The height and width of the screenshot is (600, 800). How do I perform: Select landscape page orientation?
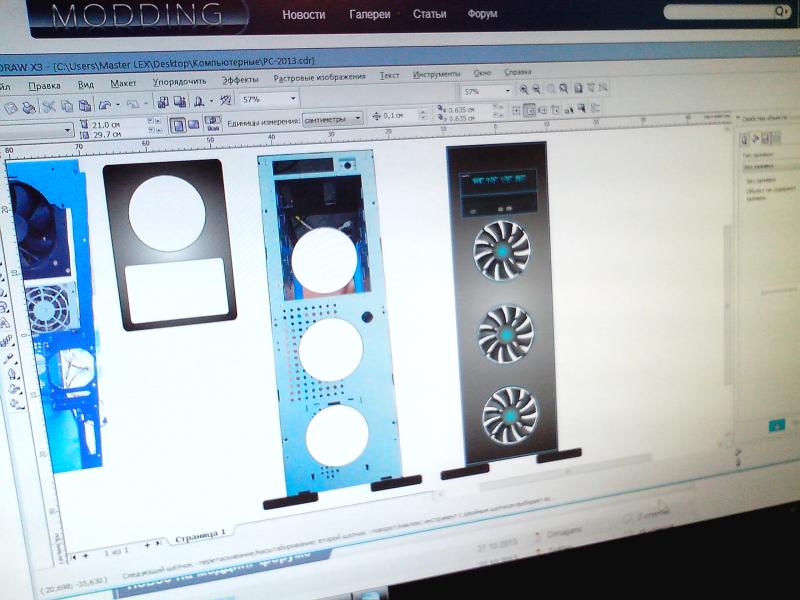[194, 124]
